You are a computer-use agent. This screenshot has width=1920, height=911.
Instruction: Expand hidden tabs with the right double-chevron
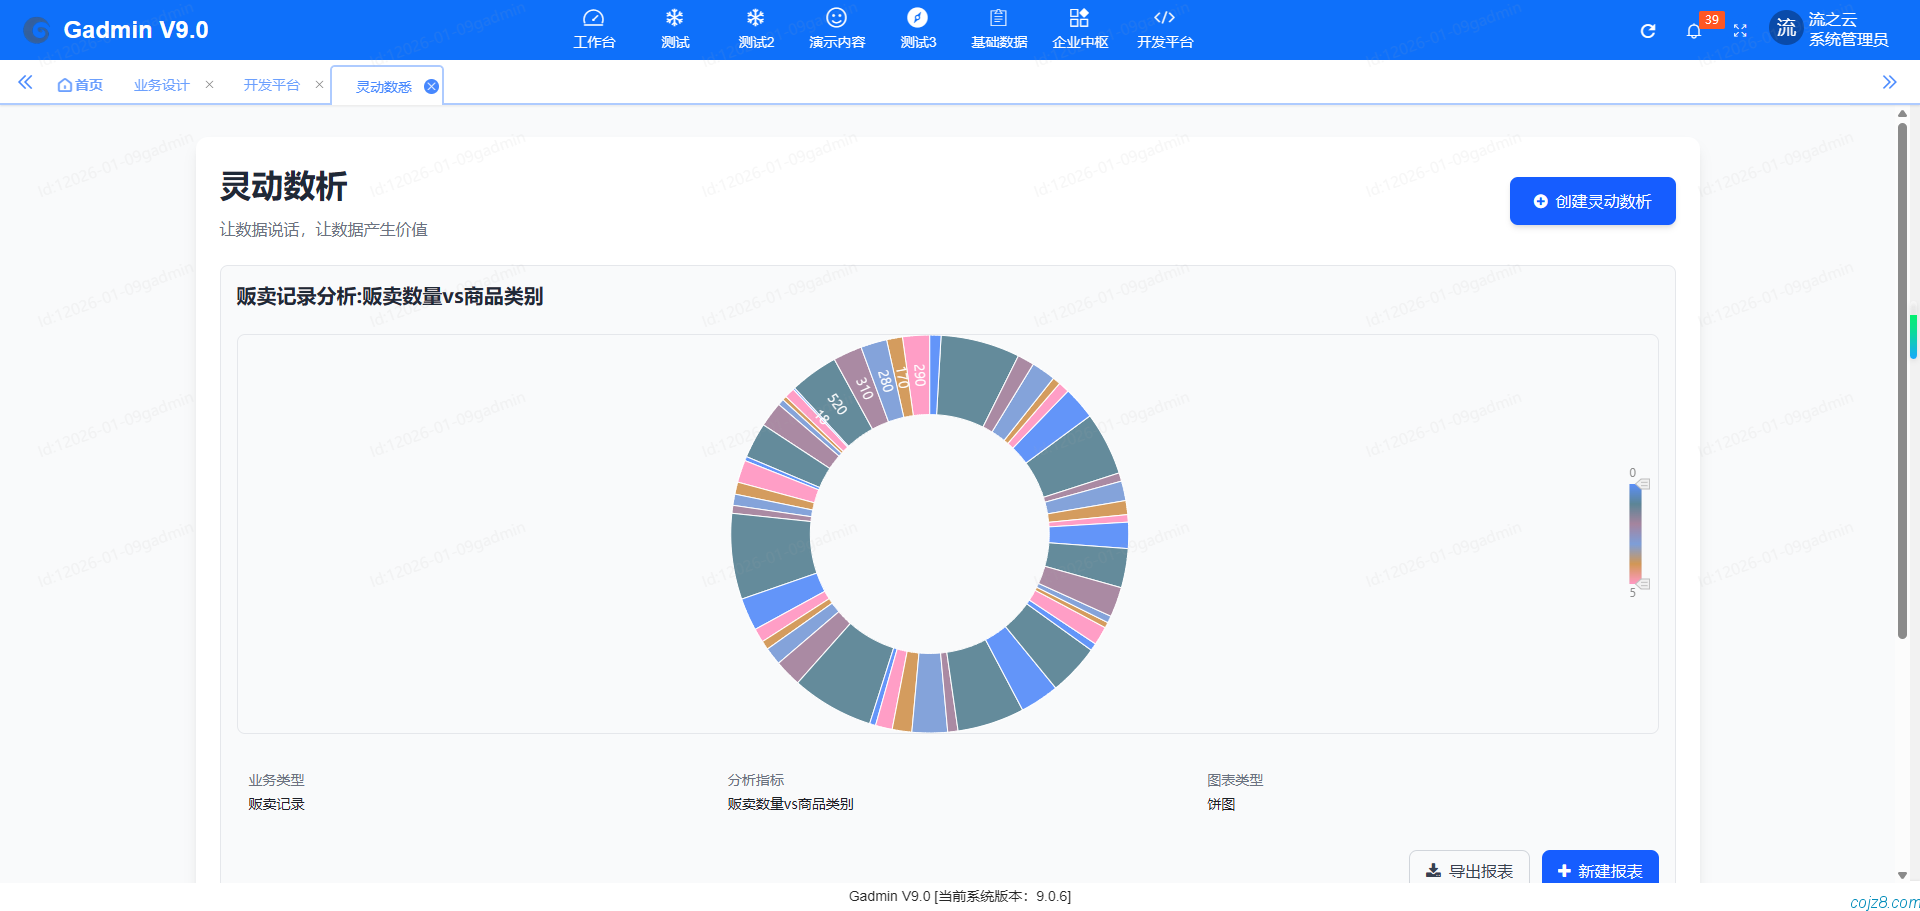(x=1890, y=83)
